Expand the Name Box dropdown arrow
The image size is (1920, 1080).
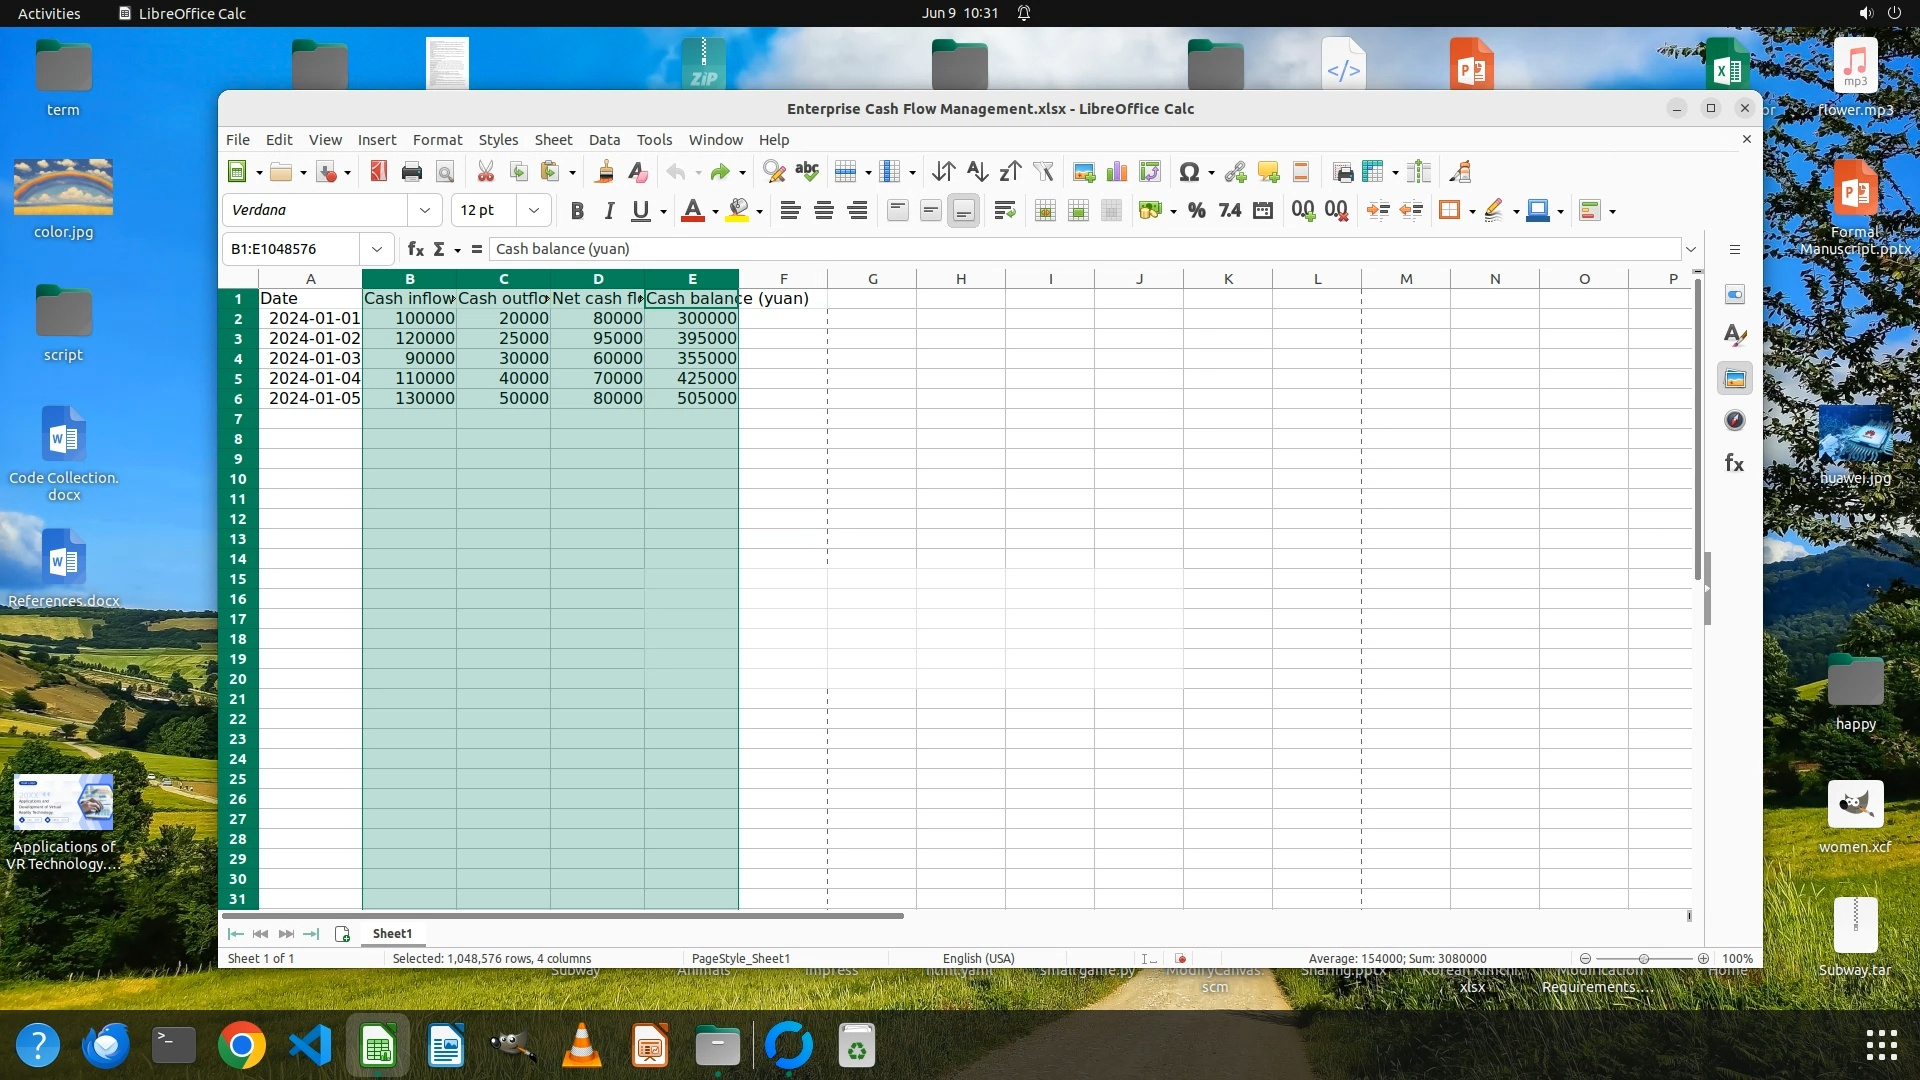coord(377,249)
